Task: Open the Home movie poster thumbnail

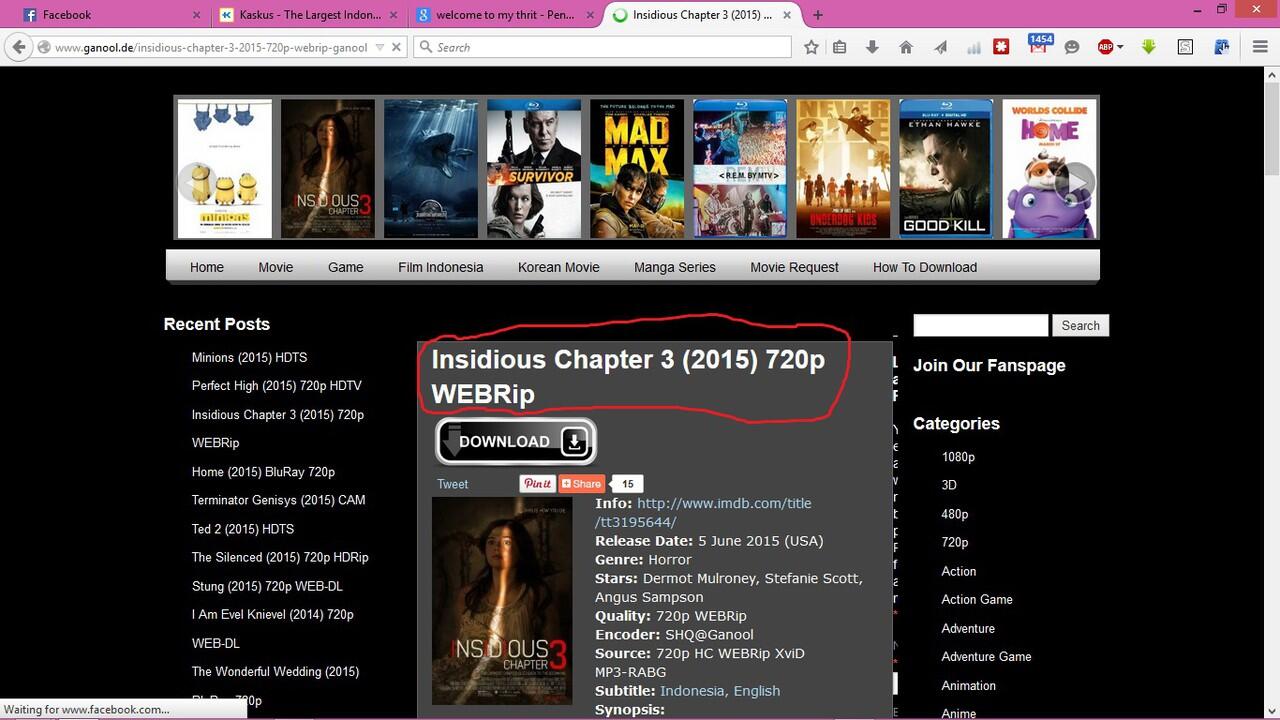Action: [x=1049, y=168]
